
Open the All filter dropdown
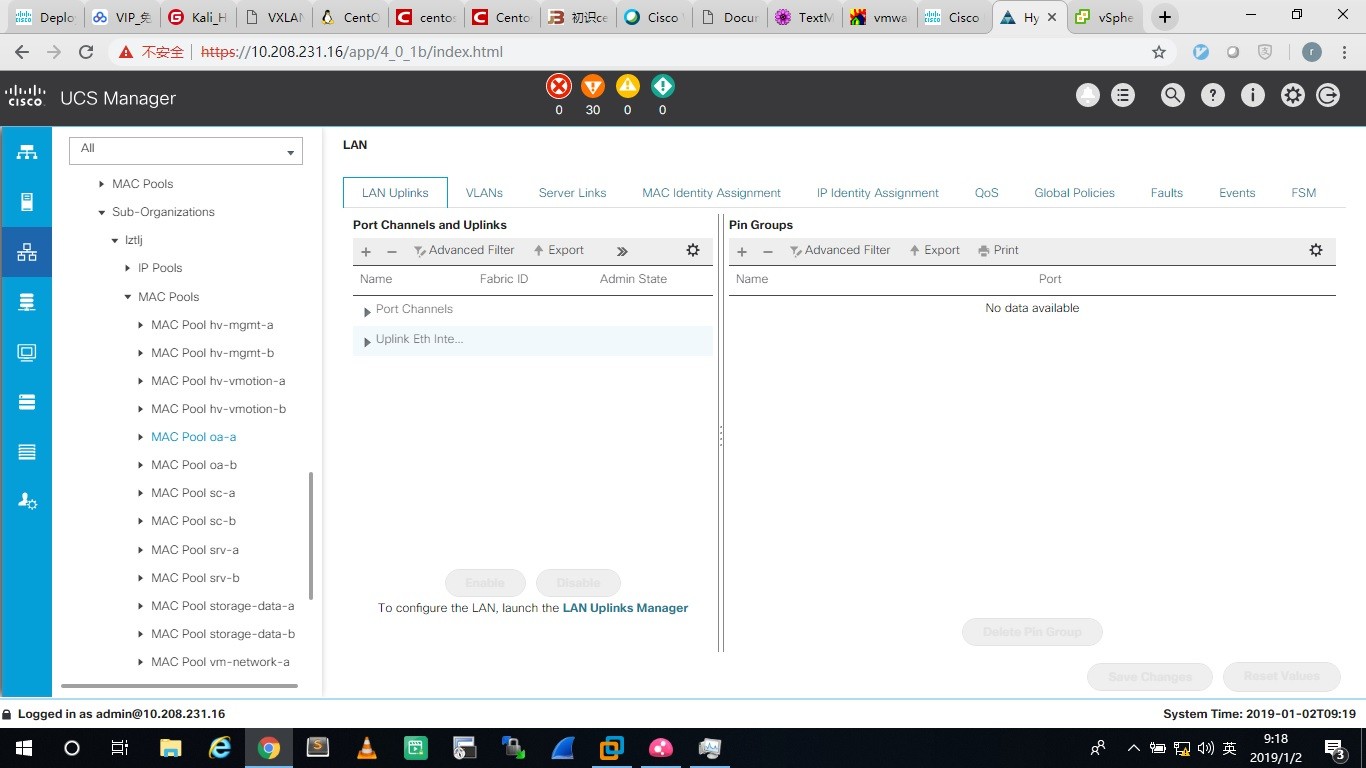coord(186,150)
